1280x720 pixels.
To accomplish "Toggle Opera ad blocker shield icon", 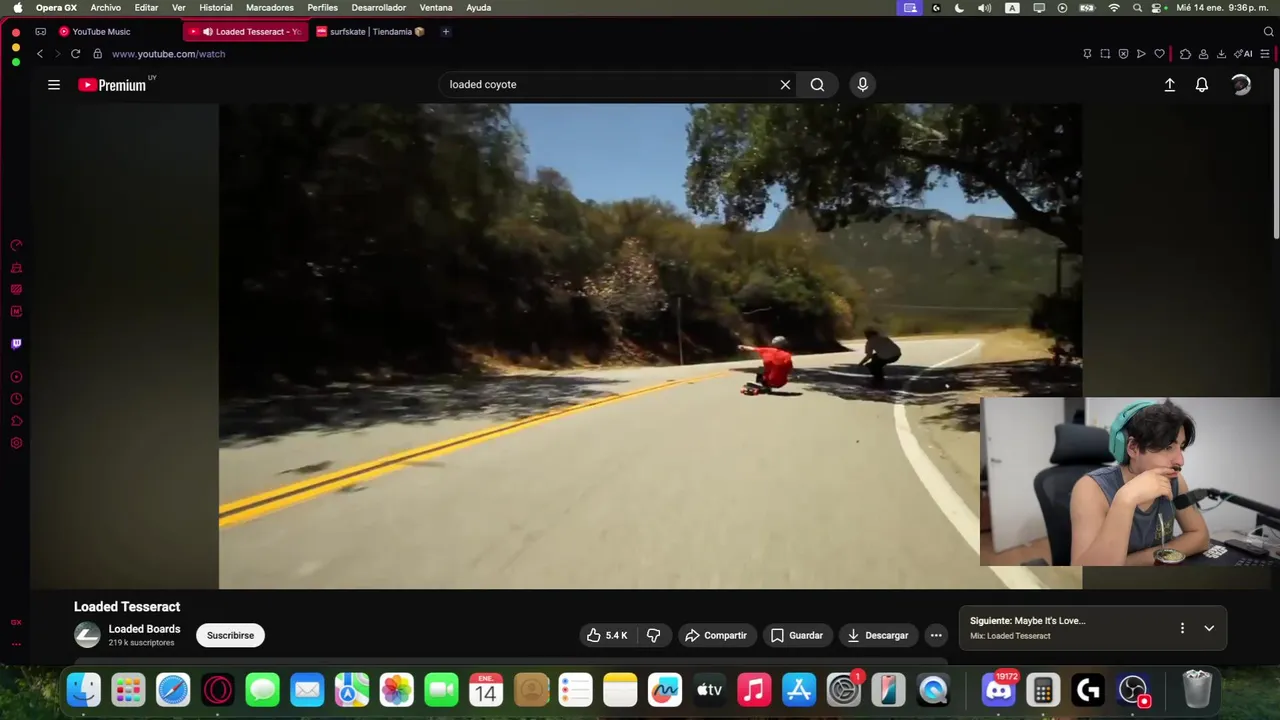I will (1123, 54).
